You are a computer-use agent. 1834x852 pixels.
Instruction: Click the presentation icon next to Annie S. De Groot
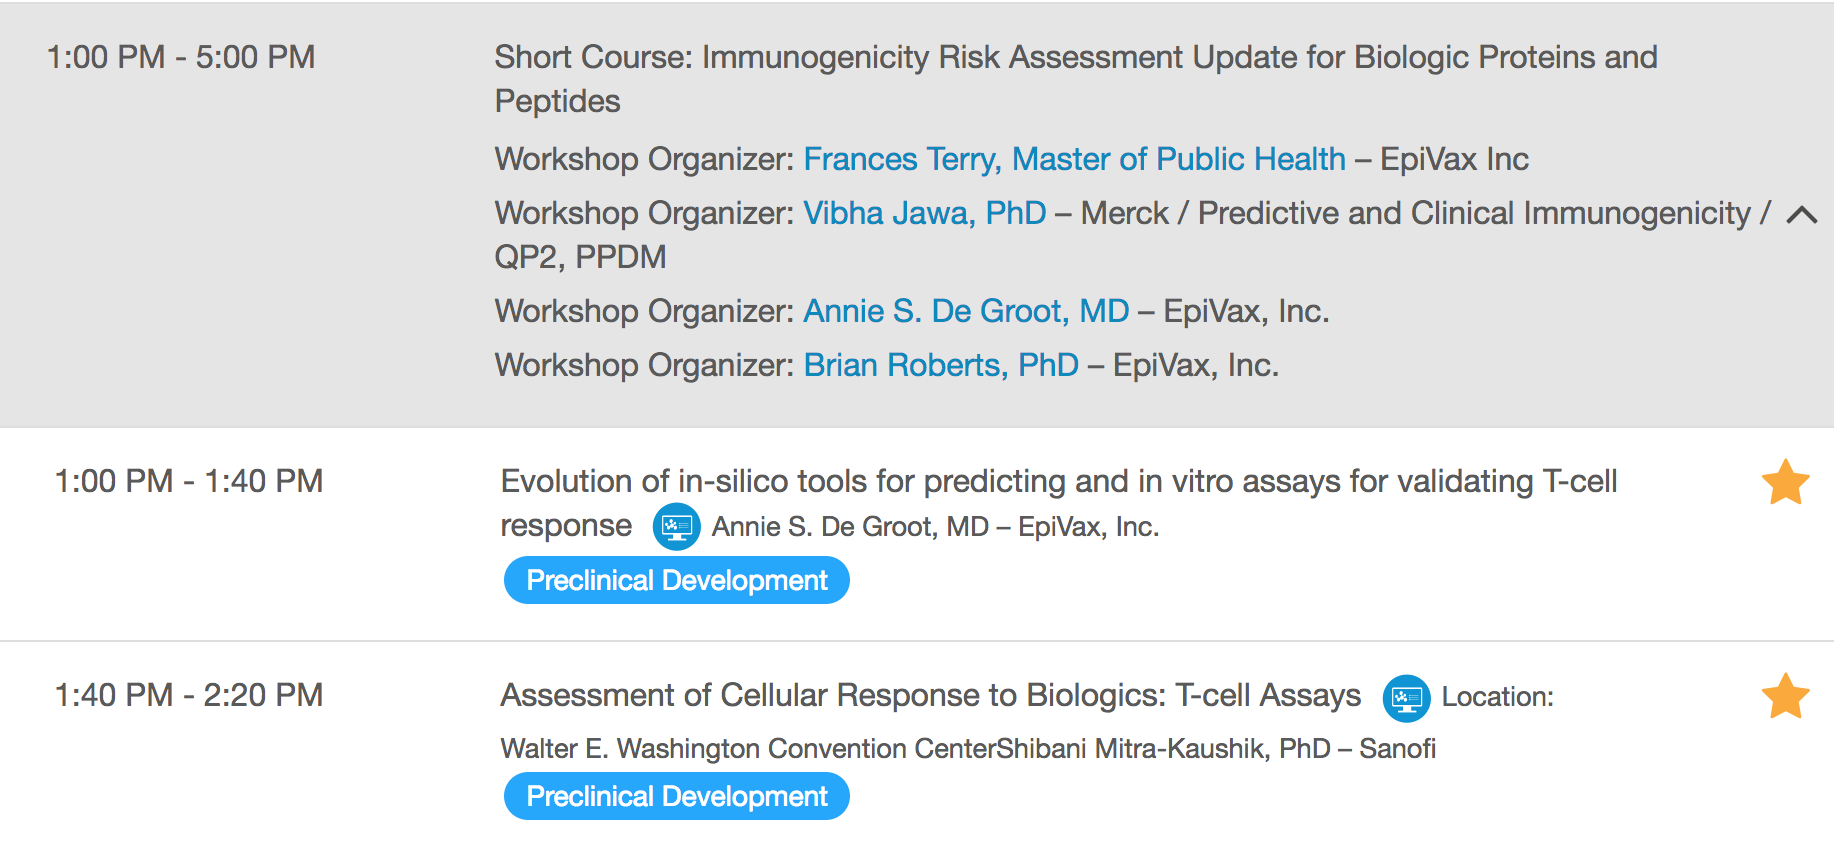676,526
